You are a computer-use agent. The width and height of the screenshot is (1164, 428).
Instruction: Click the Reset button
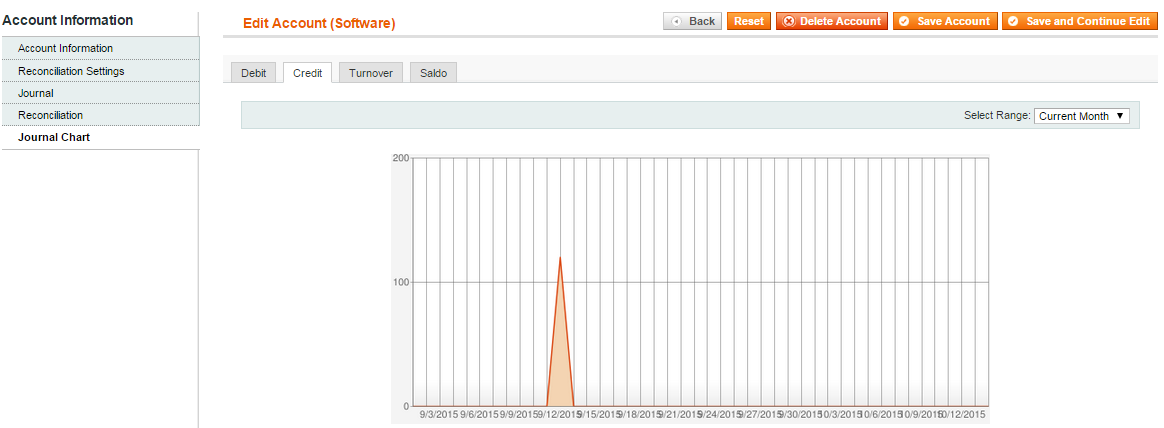tap(748, 21)
